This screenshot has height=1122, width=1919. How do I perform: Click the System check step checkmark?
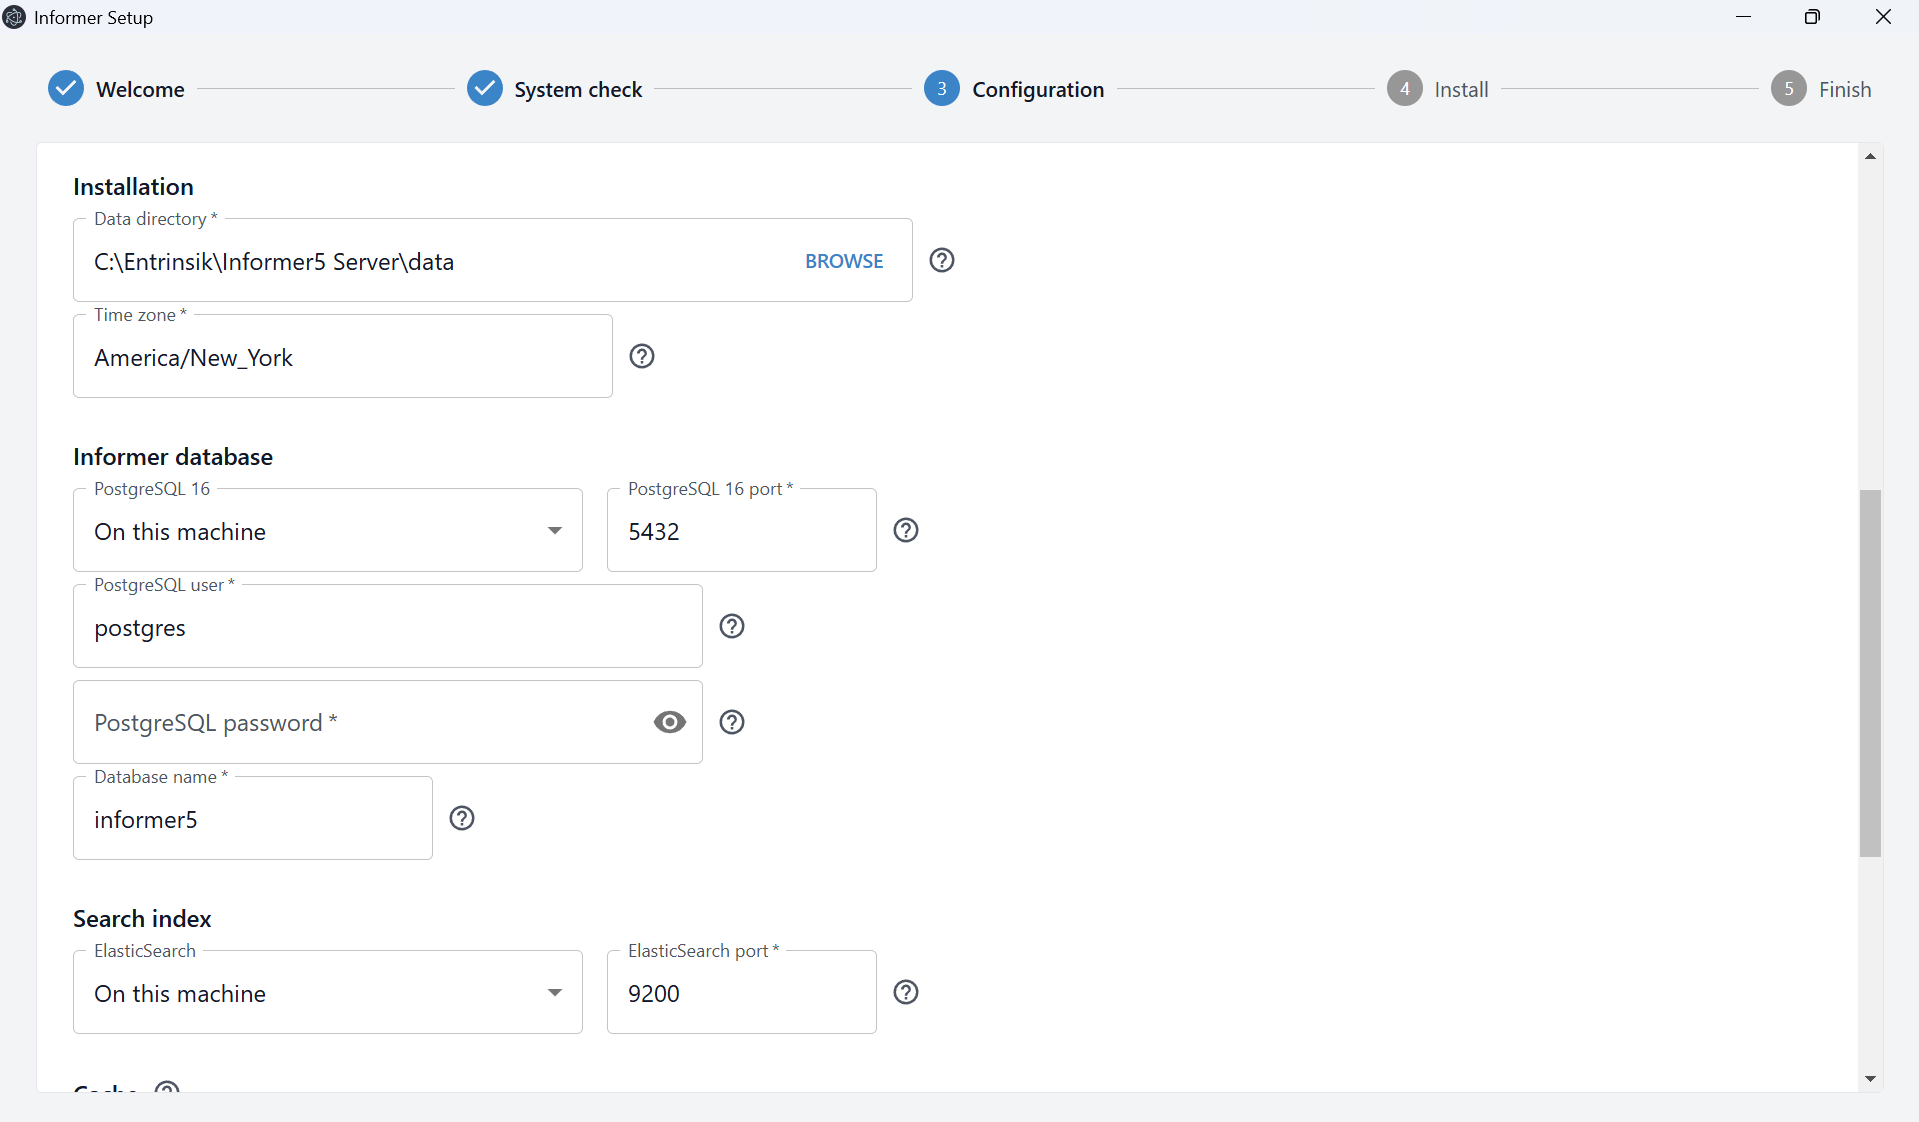484,89
